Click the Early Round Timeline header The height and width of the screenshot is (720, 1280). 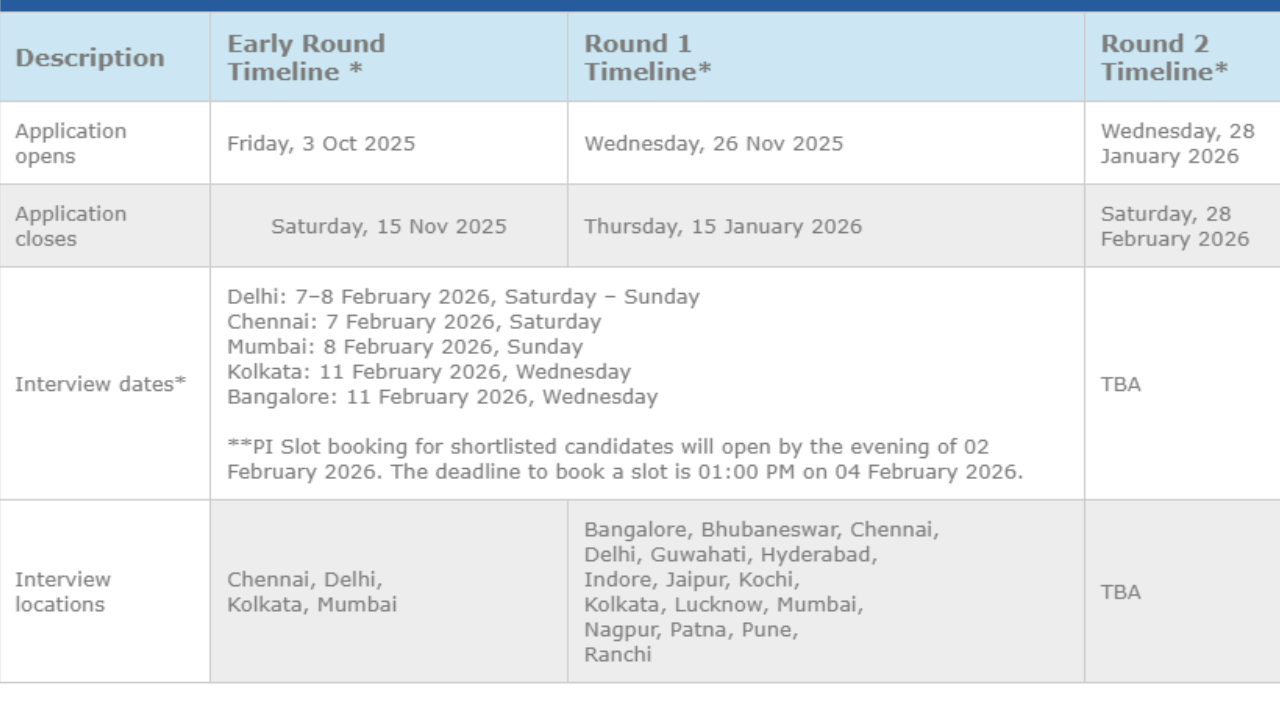[306, 58]
